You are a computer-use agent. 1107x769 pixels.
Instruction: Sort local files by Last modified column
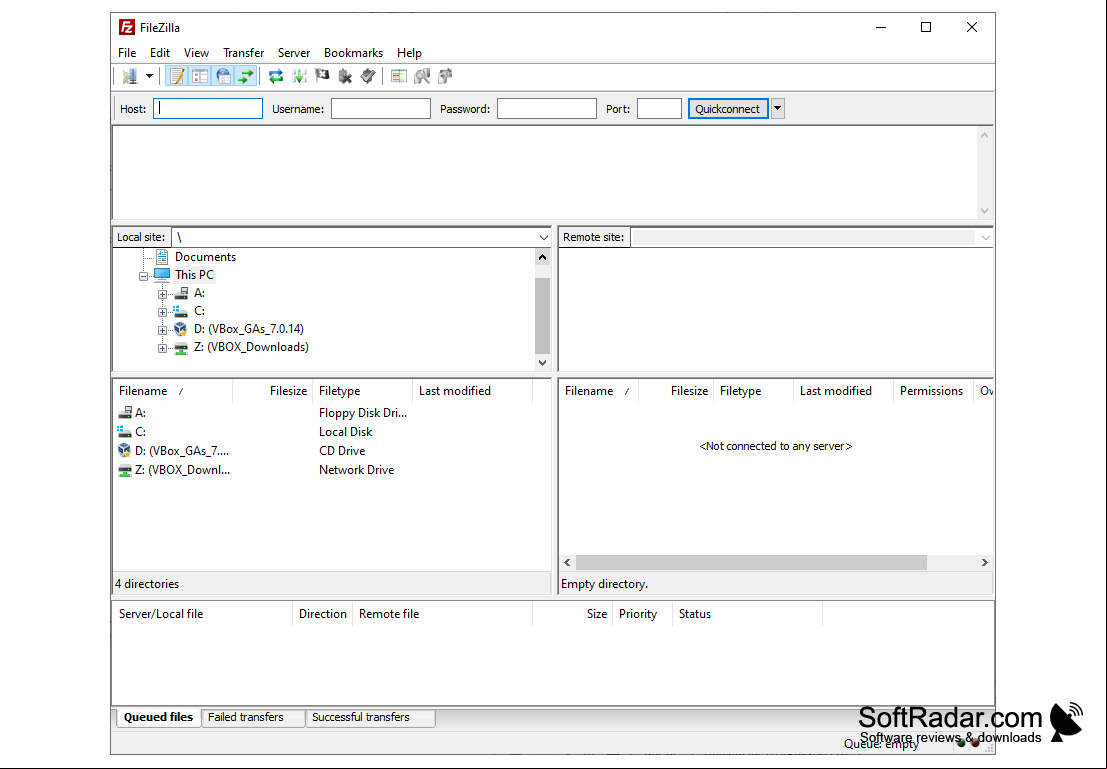point(472,391)
